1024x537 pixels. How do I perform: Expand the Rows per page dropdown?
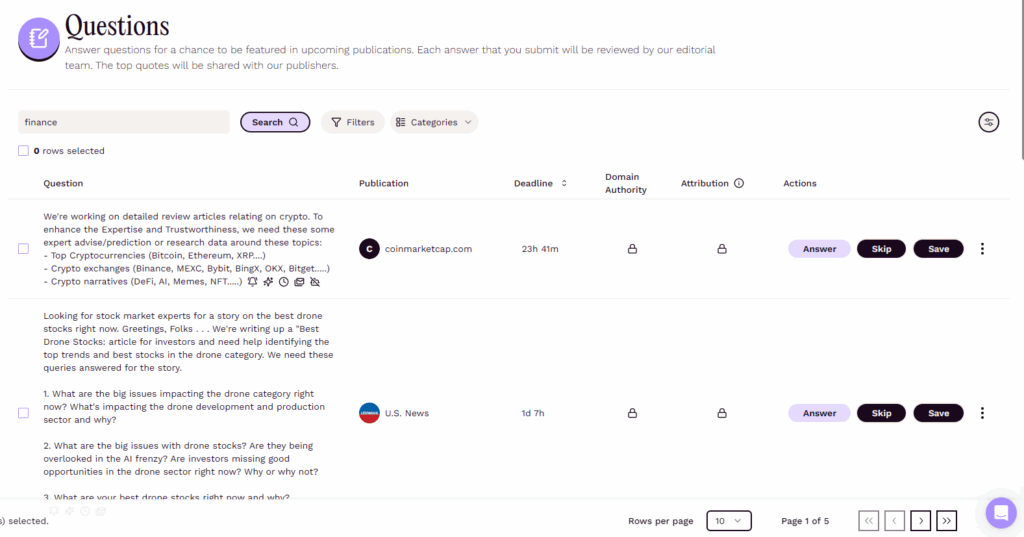[x=729, y=520]
